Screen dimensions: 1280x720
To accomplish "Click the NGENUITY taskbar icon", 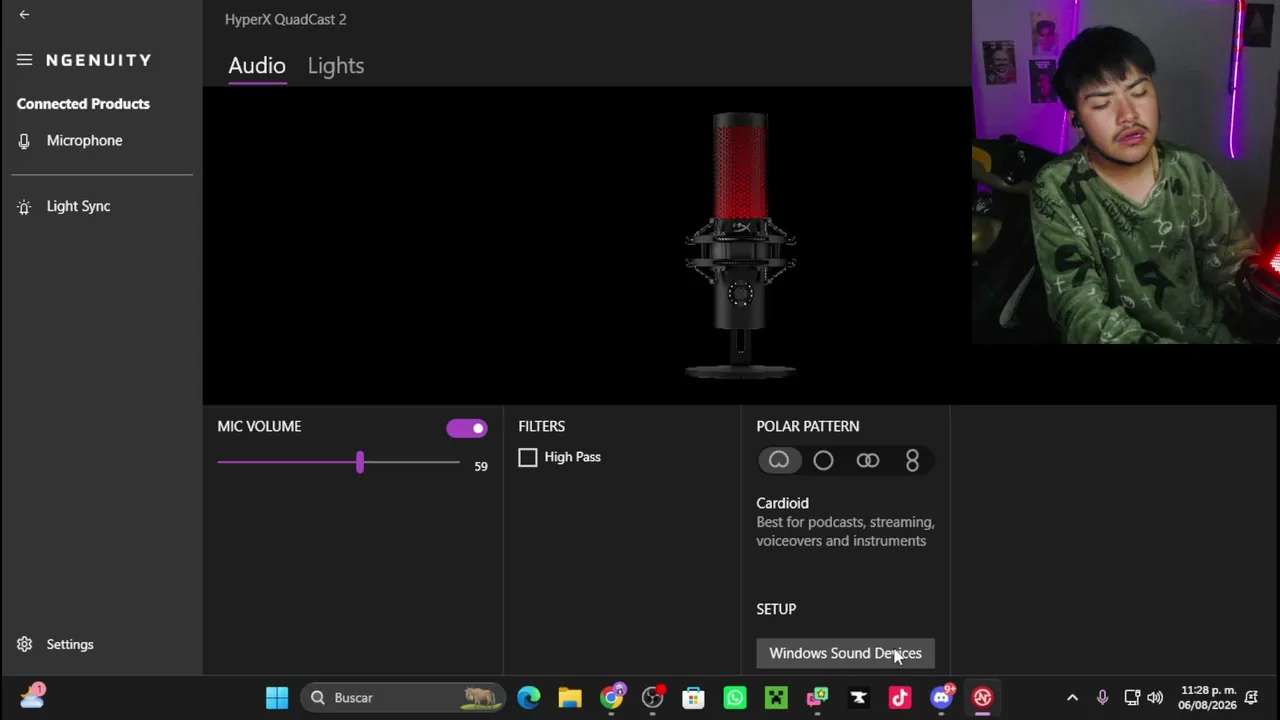I will point(982,697).
